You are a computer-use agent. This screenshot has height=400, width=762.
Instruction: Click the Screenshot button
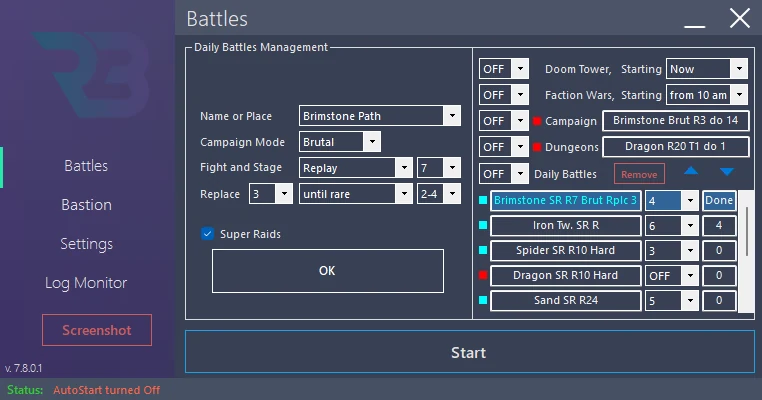coord(97,330)
